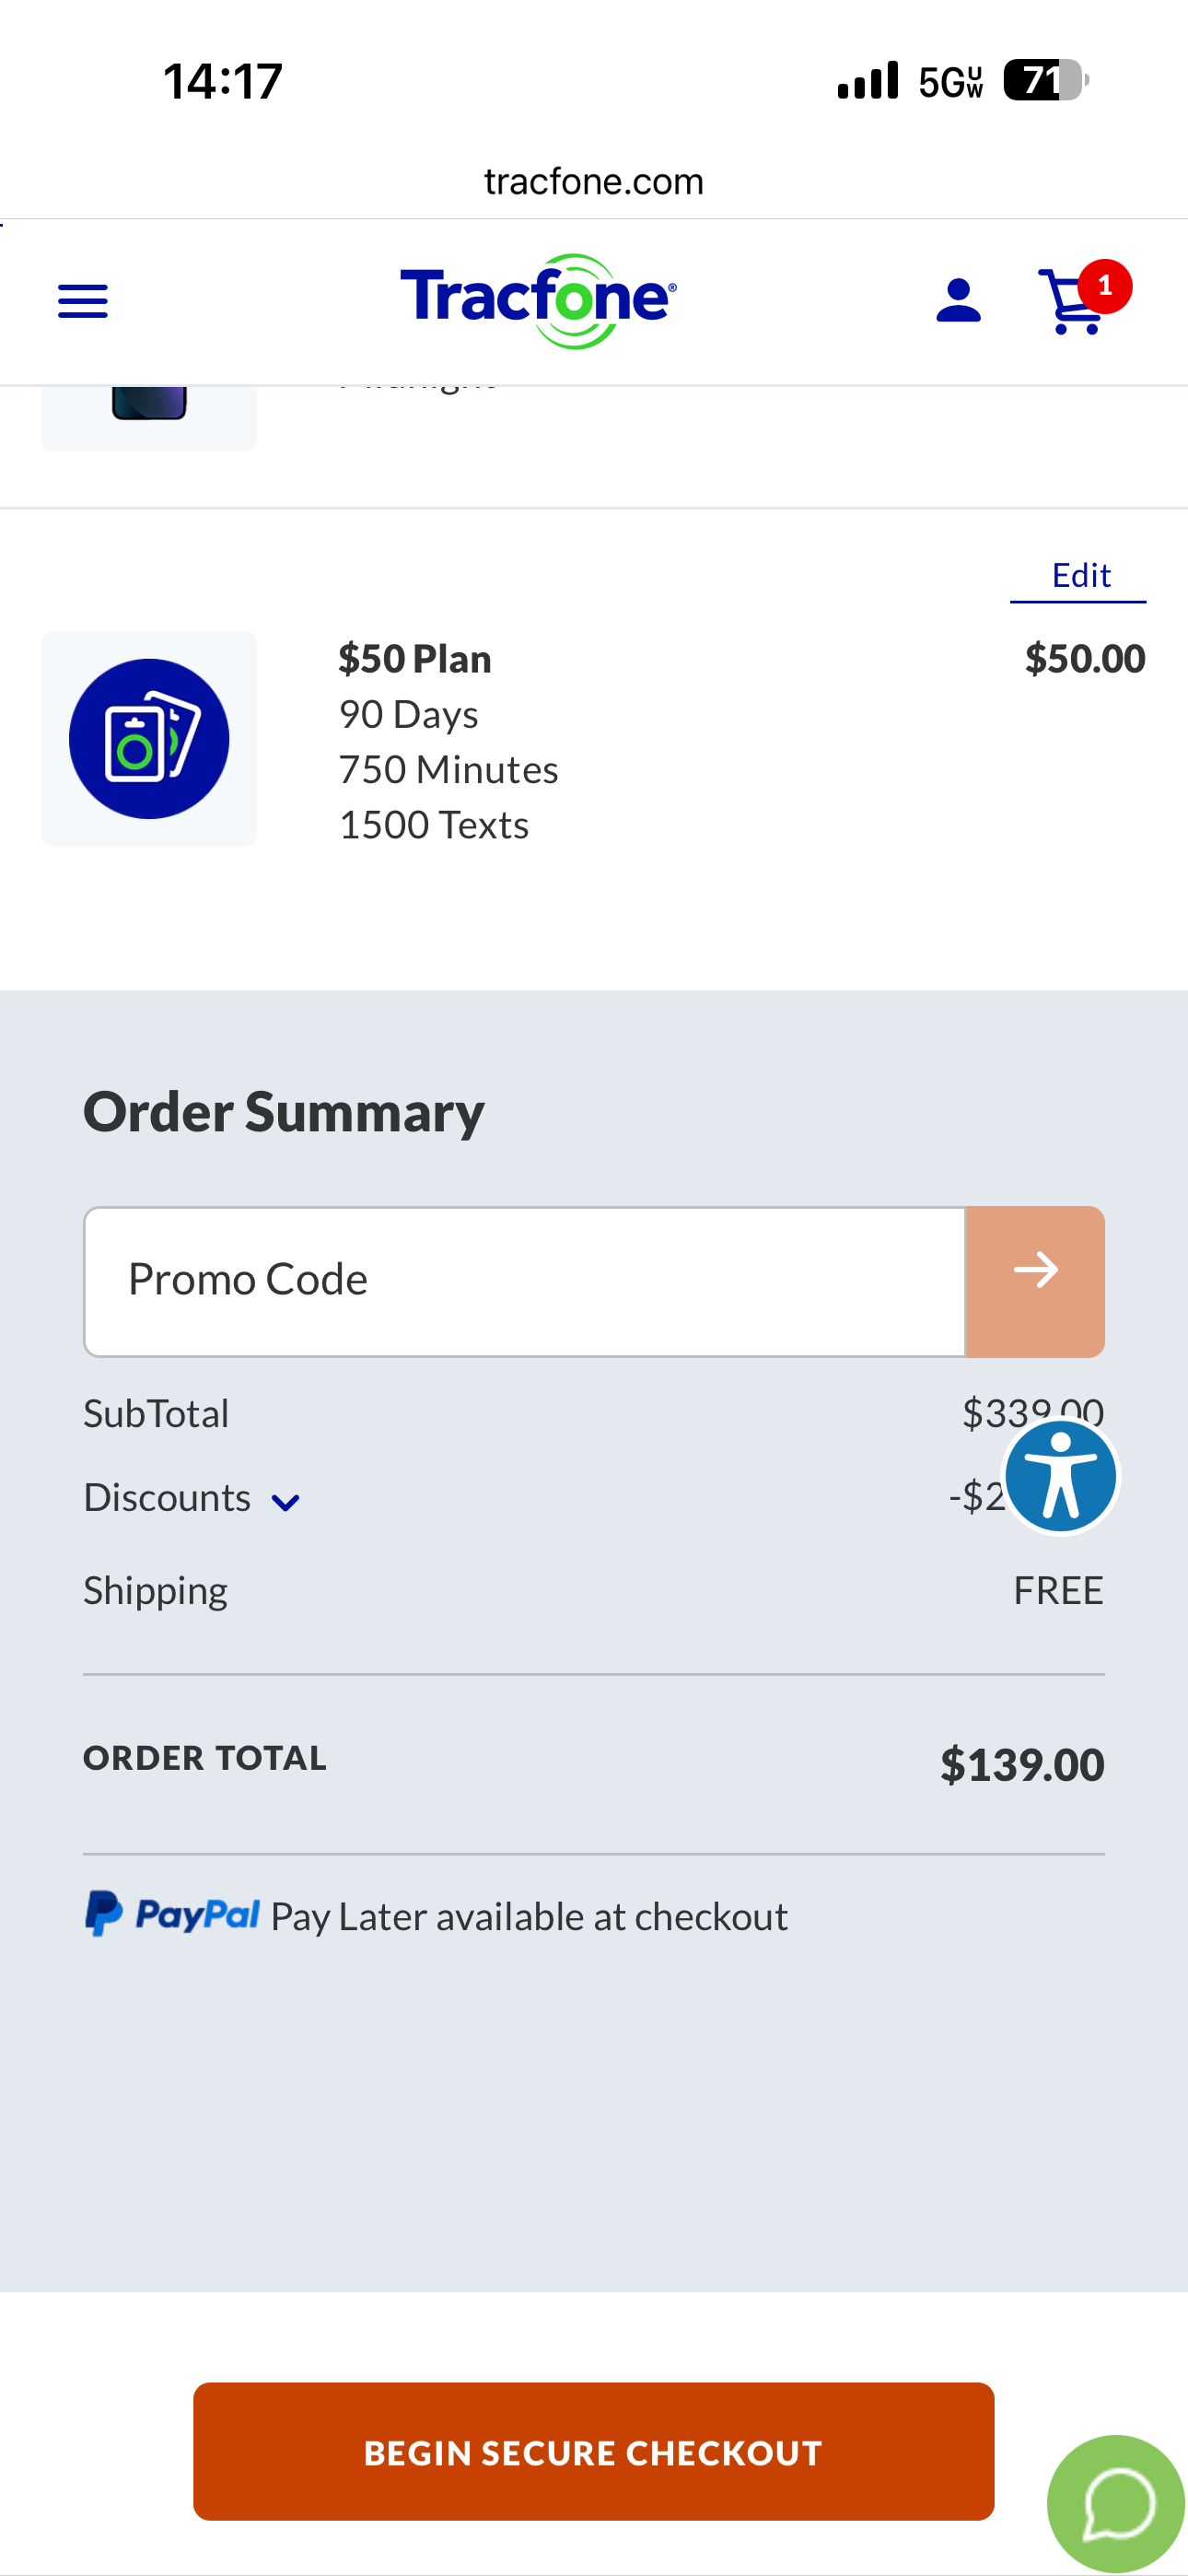View the shopping cart

coord(1074,303)
